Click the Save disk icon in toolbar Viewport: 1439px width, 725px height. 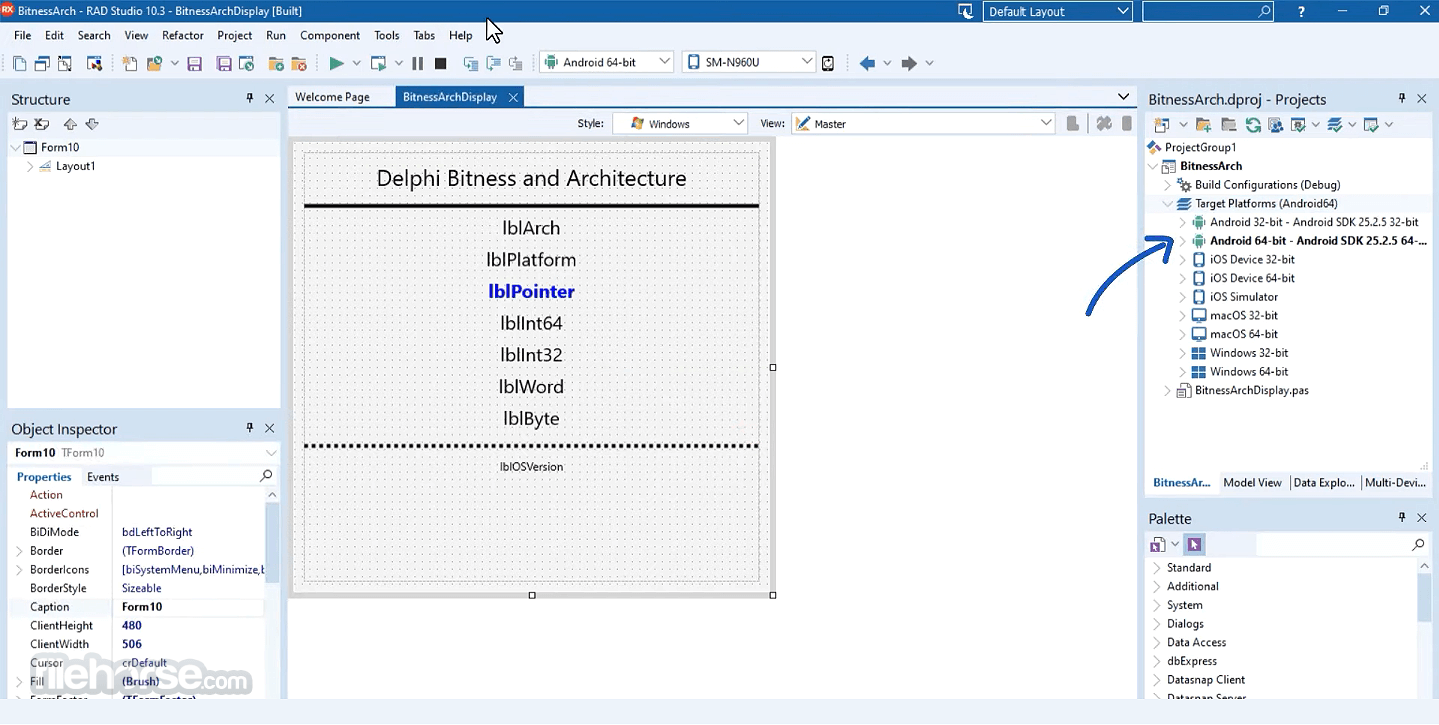[x=195, y=63]
